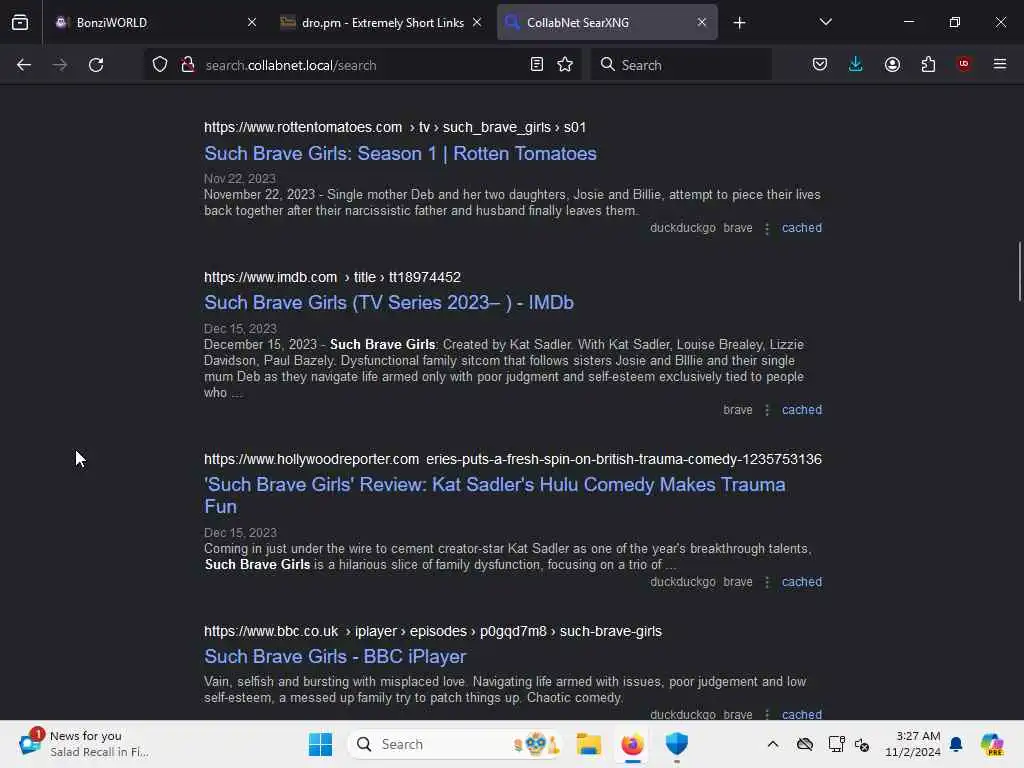Open cached version of Rotten Tomatoes result
The height and width of the screenshot is (768, 1024).
(802, 228)
